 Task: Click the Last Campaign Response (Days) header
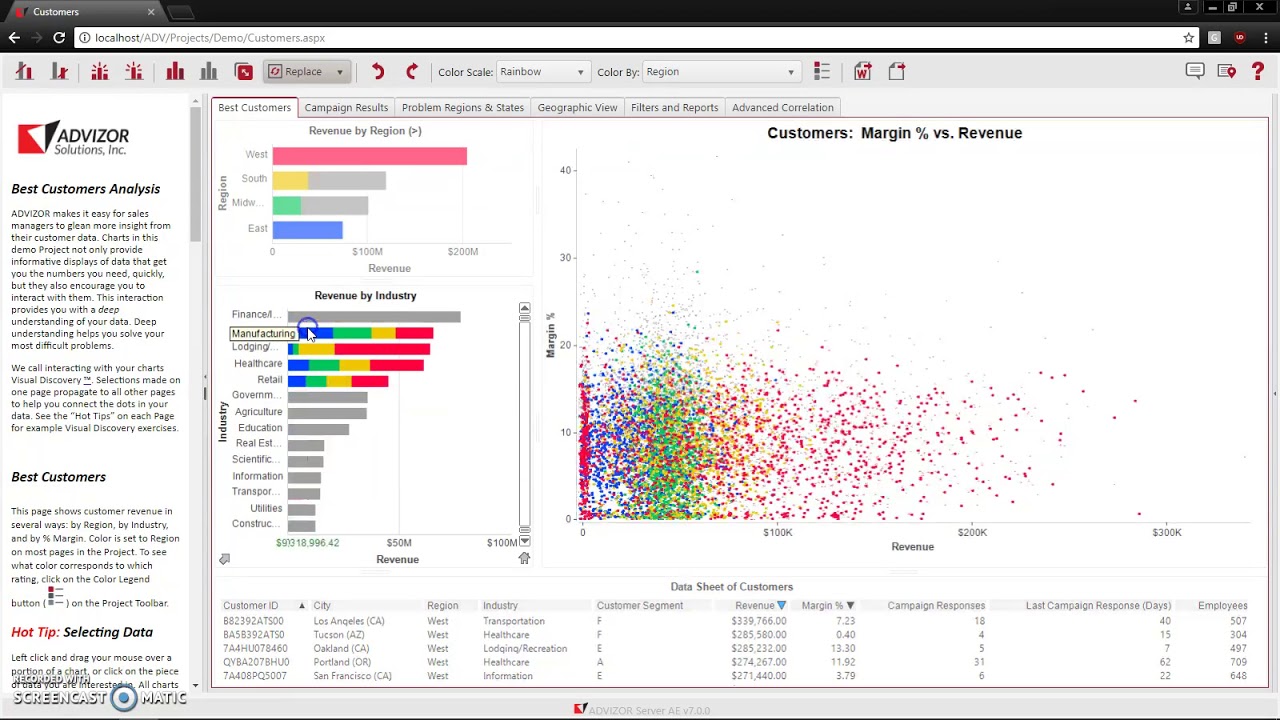click(1098, 605)
